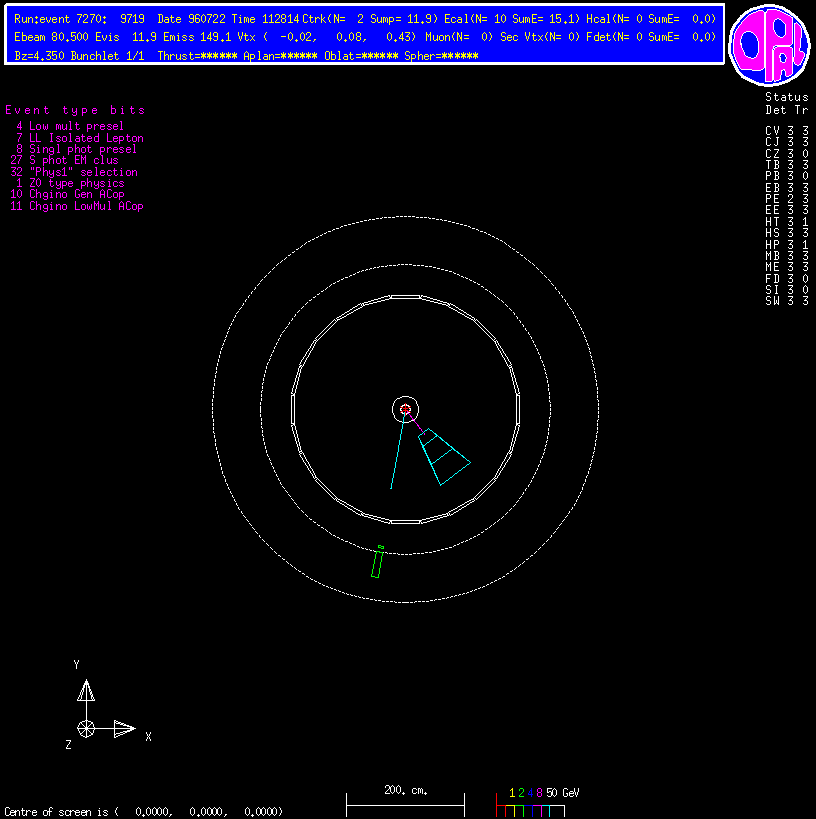Click the OPAL logo

point(767,47)
